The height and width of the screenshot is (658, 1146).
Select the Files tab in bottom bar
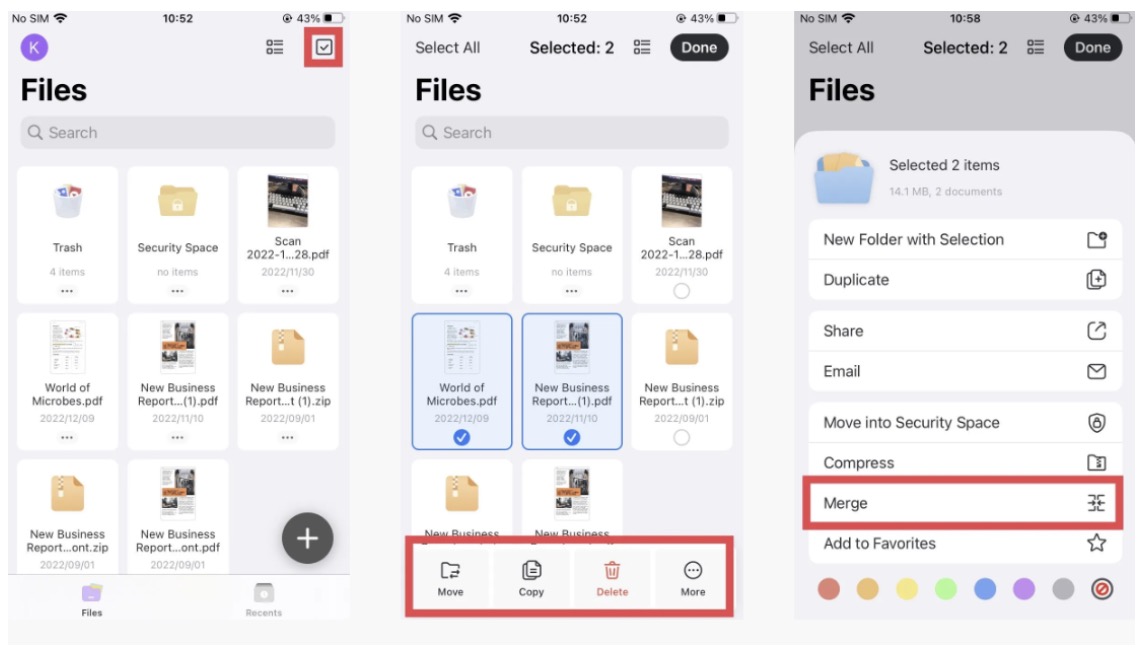[x=92, y=598]
